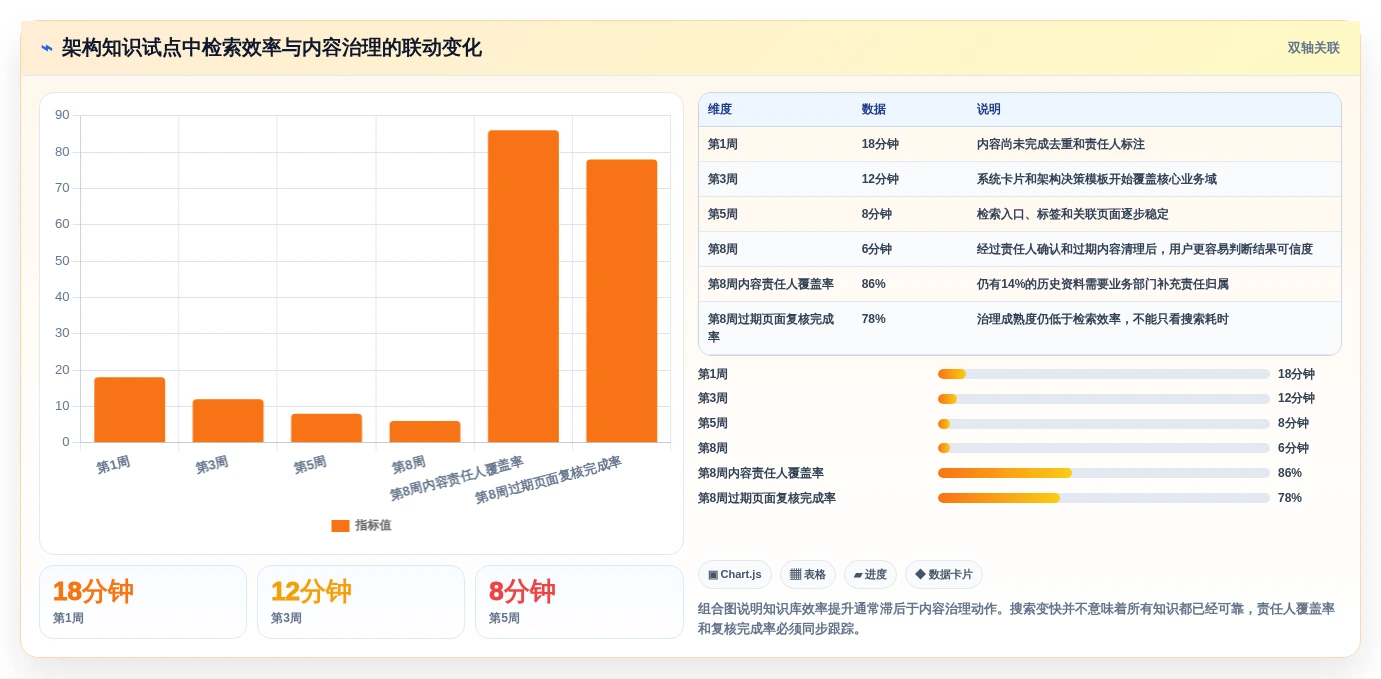
Task: Click the 86% 责任人覆盖率 progress bar
Action: coord(1104,473)
